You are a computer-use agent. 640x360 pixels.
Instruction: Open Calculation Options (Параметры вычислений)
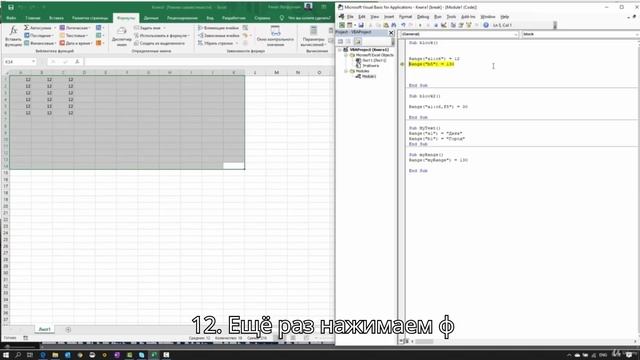pyautogui.click(x=313, y=37)
